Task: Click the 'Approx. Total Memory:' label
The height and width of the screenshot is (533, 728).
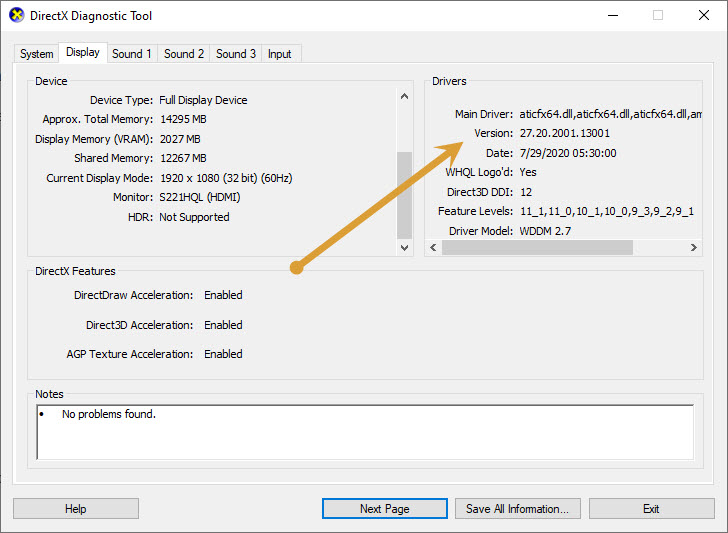Action: coord(98,119)
